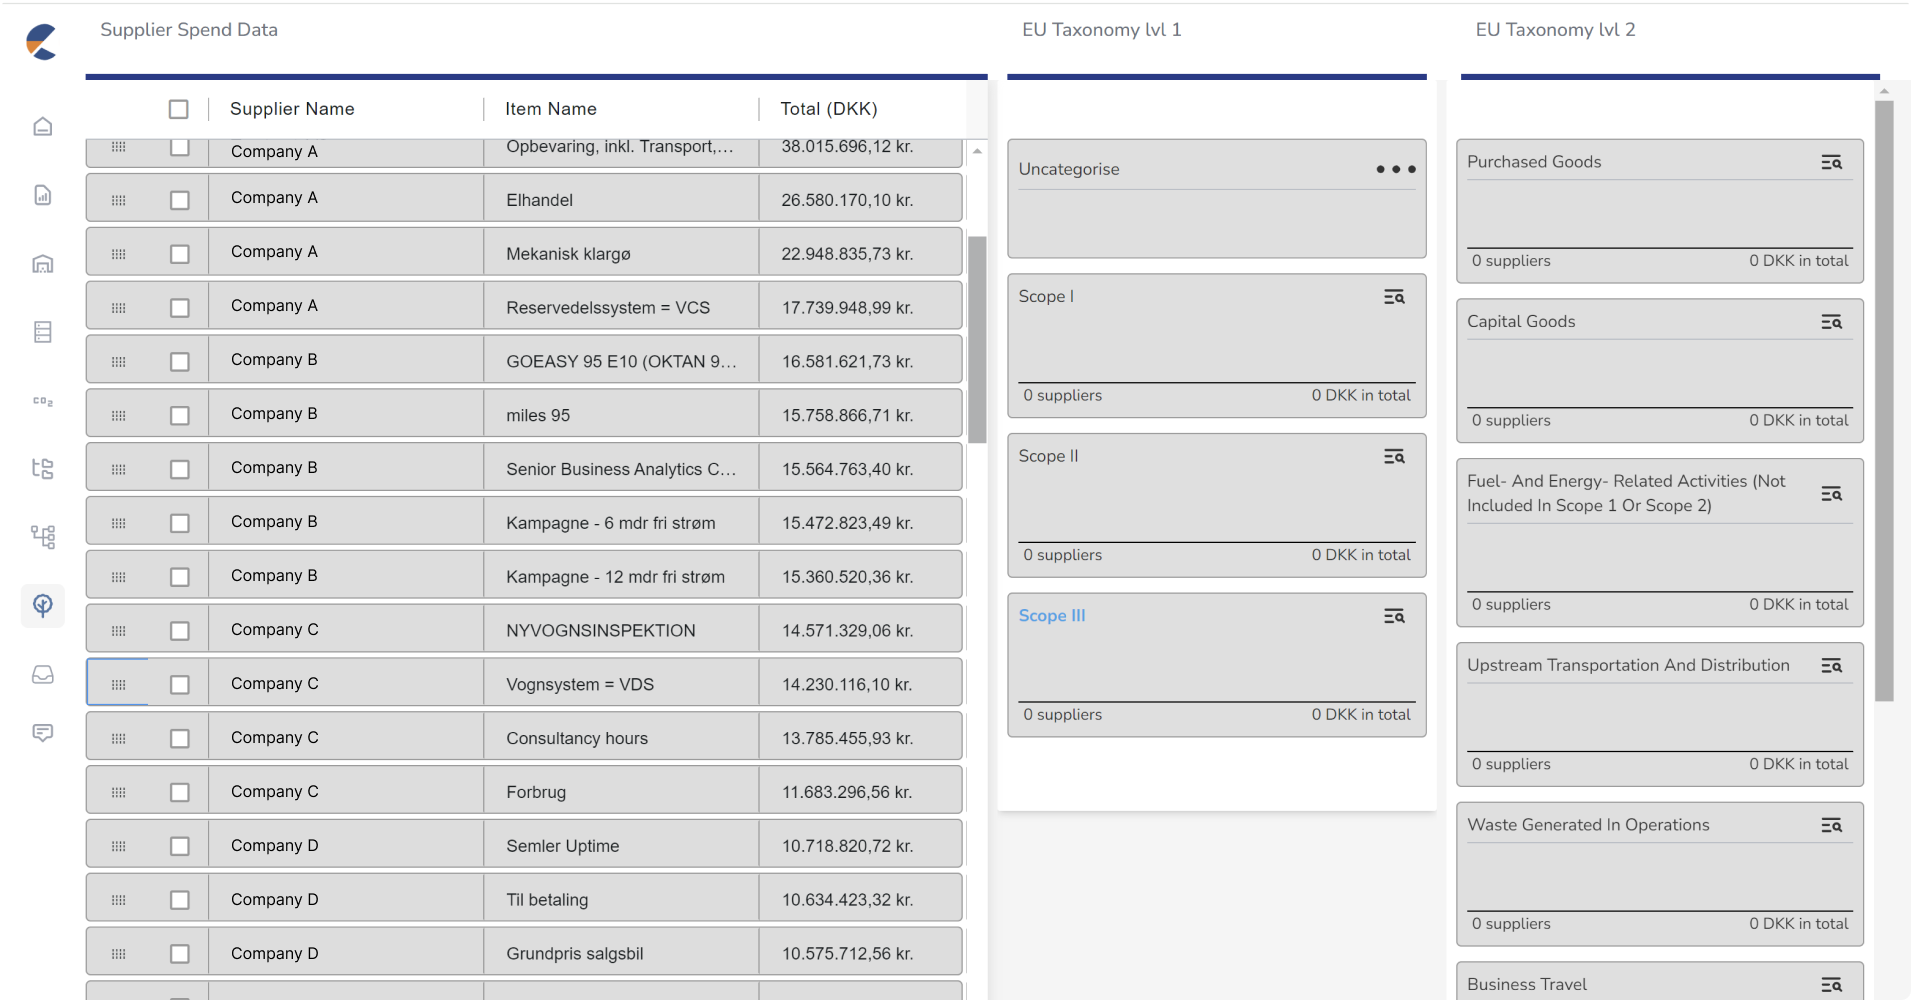Open the home icon in sidebar
Screen dimensions: 1911x1000
click(x=43, y=126)
